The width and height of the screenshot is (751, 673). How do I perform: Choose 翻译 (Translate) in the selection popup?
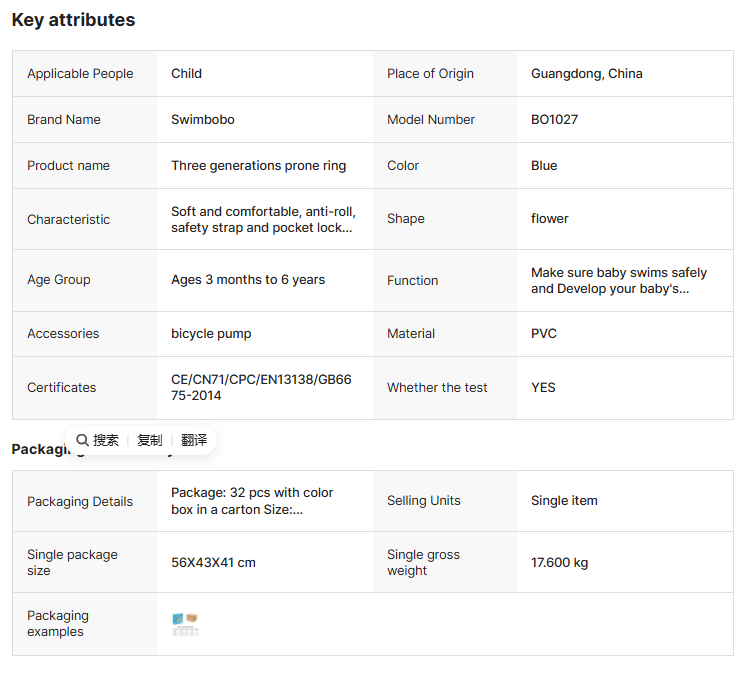coord(194,440)
